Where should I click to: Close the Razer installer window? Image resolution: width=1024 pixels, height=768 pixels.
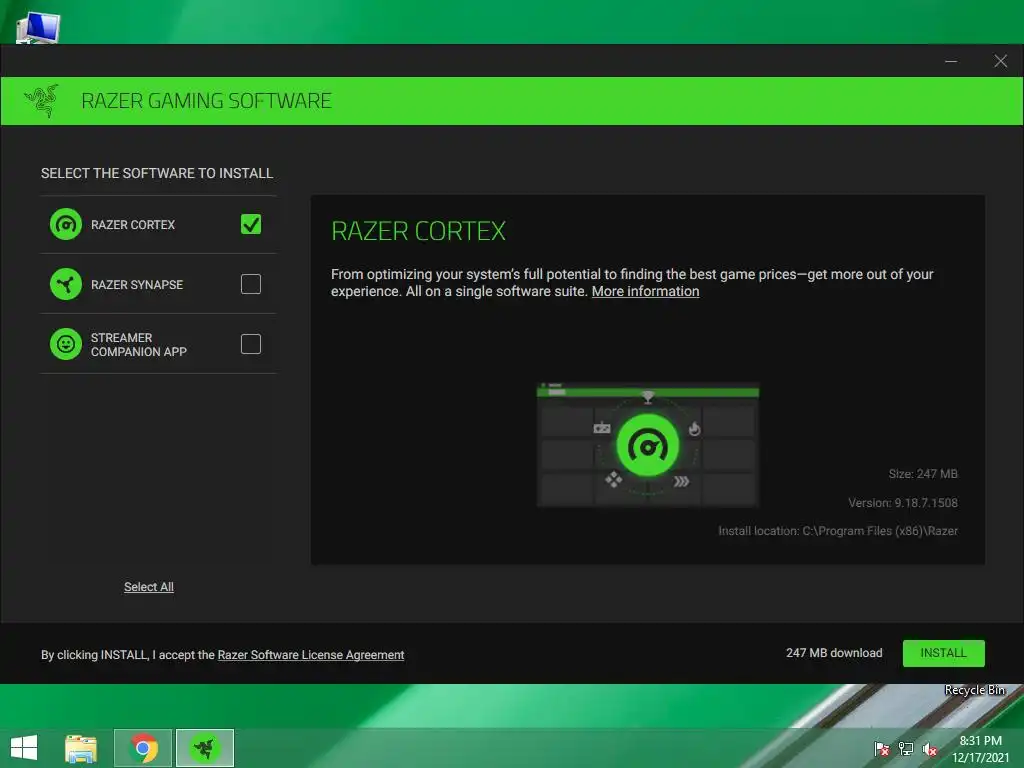[1000, 61]
